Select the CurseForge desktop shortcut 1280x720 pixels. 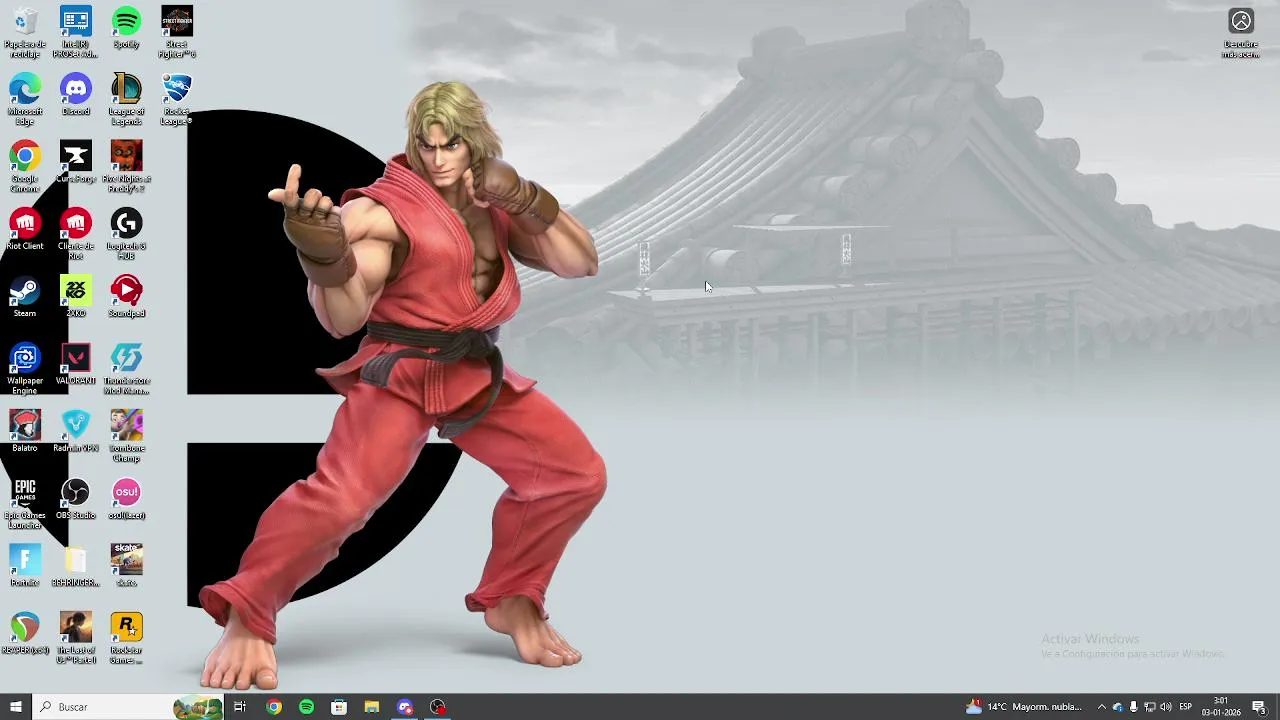pos(76,162)
